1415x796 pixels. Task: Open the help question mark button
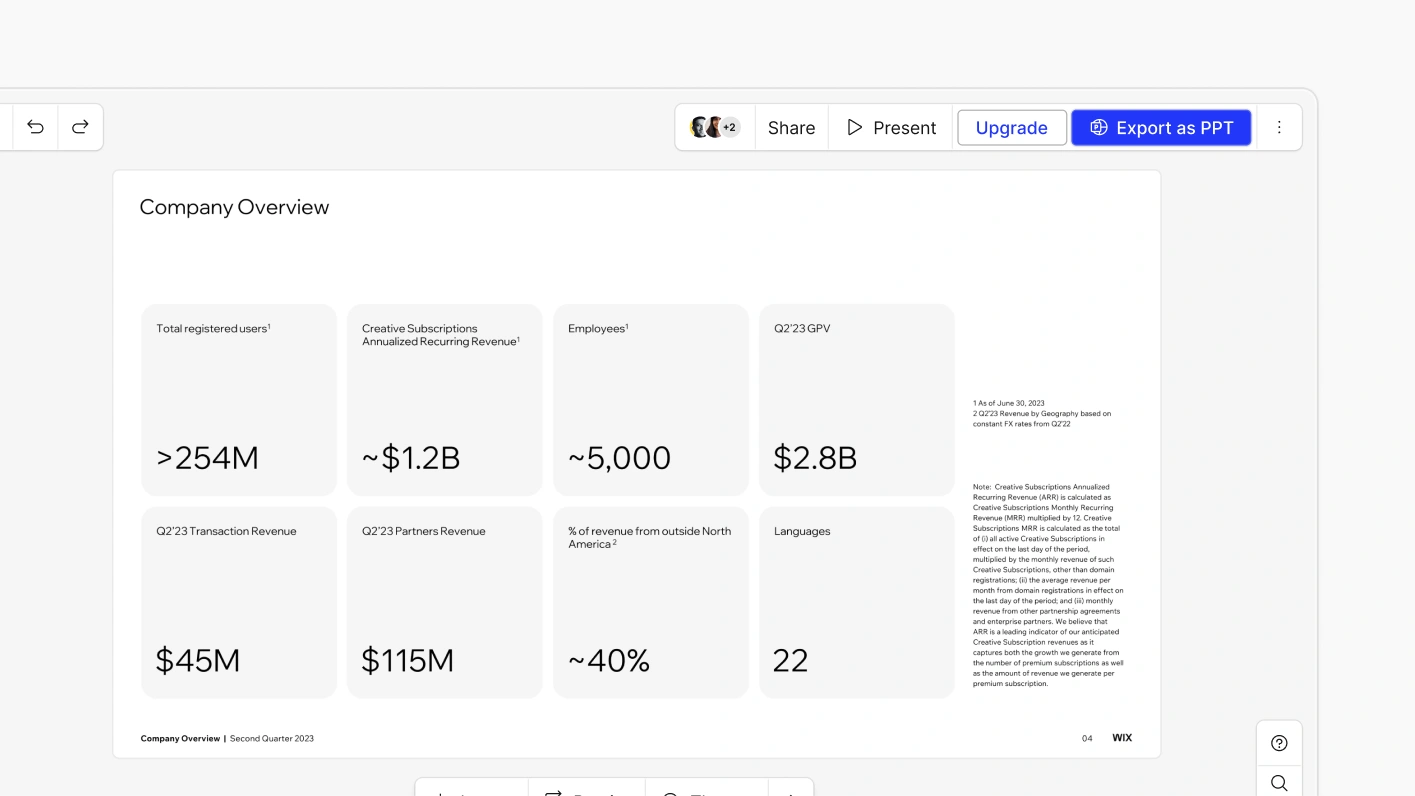pos(1279,743)
